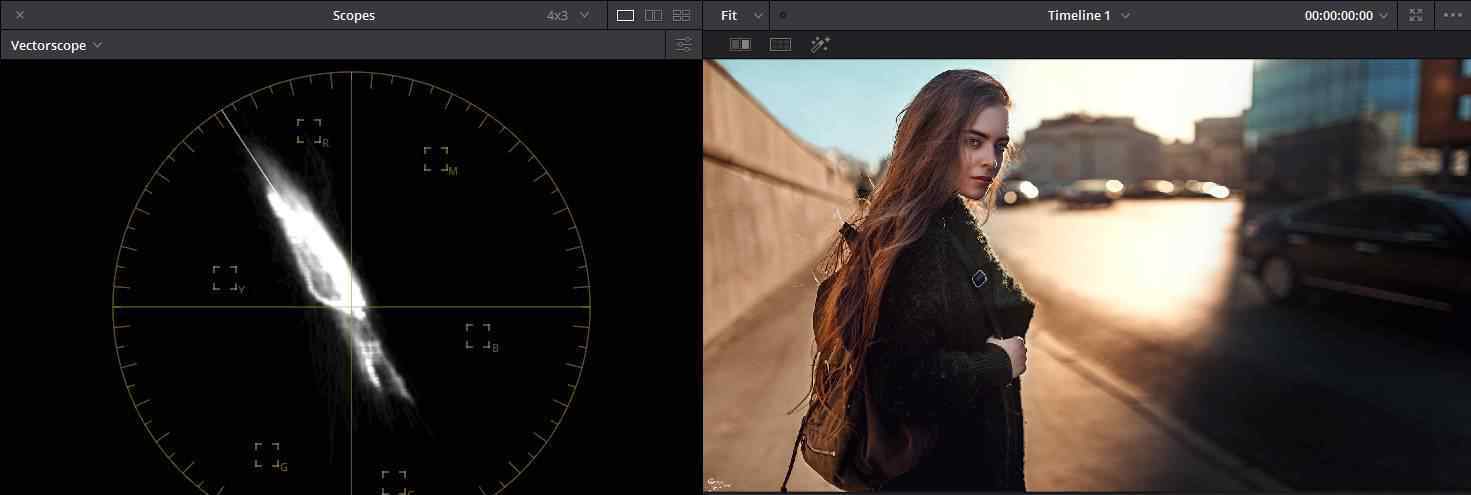Open the Timeline 1 dropdown
The image size is (1471, 495).
click(x=1089, y=15)
